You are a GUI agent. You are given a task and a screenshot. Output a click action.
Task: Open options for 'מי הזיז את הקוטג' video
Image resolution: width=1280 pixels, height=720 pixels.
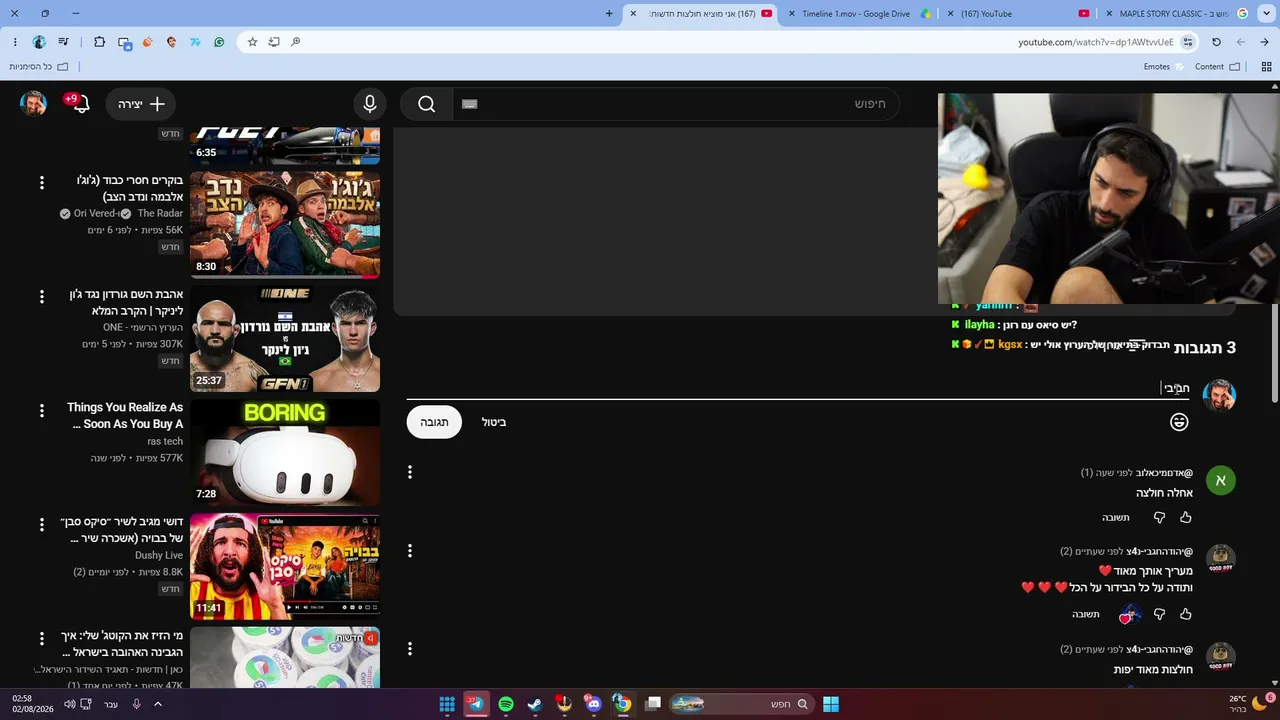pyautogui.click(x=42, y=638)
